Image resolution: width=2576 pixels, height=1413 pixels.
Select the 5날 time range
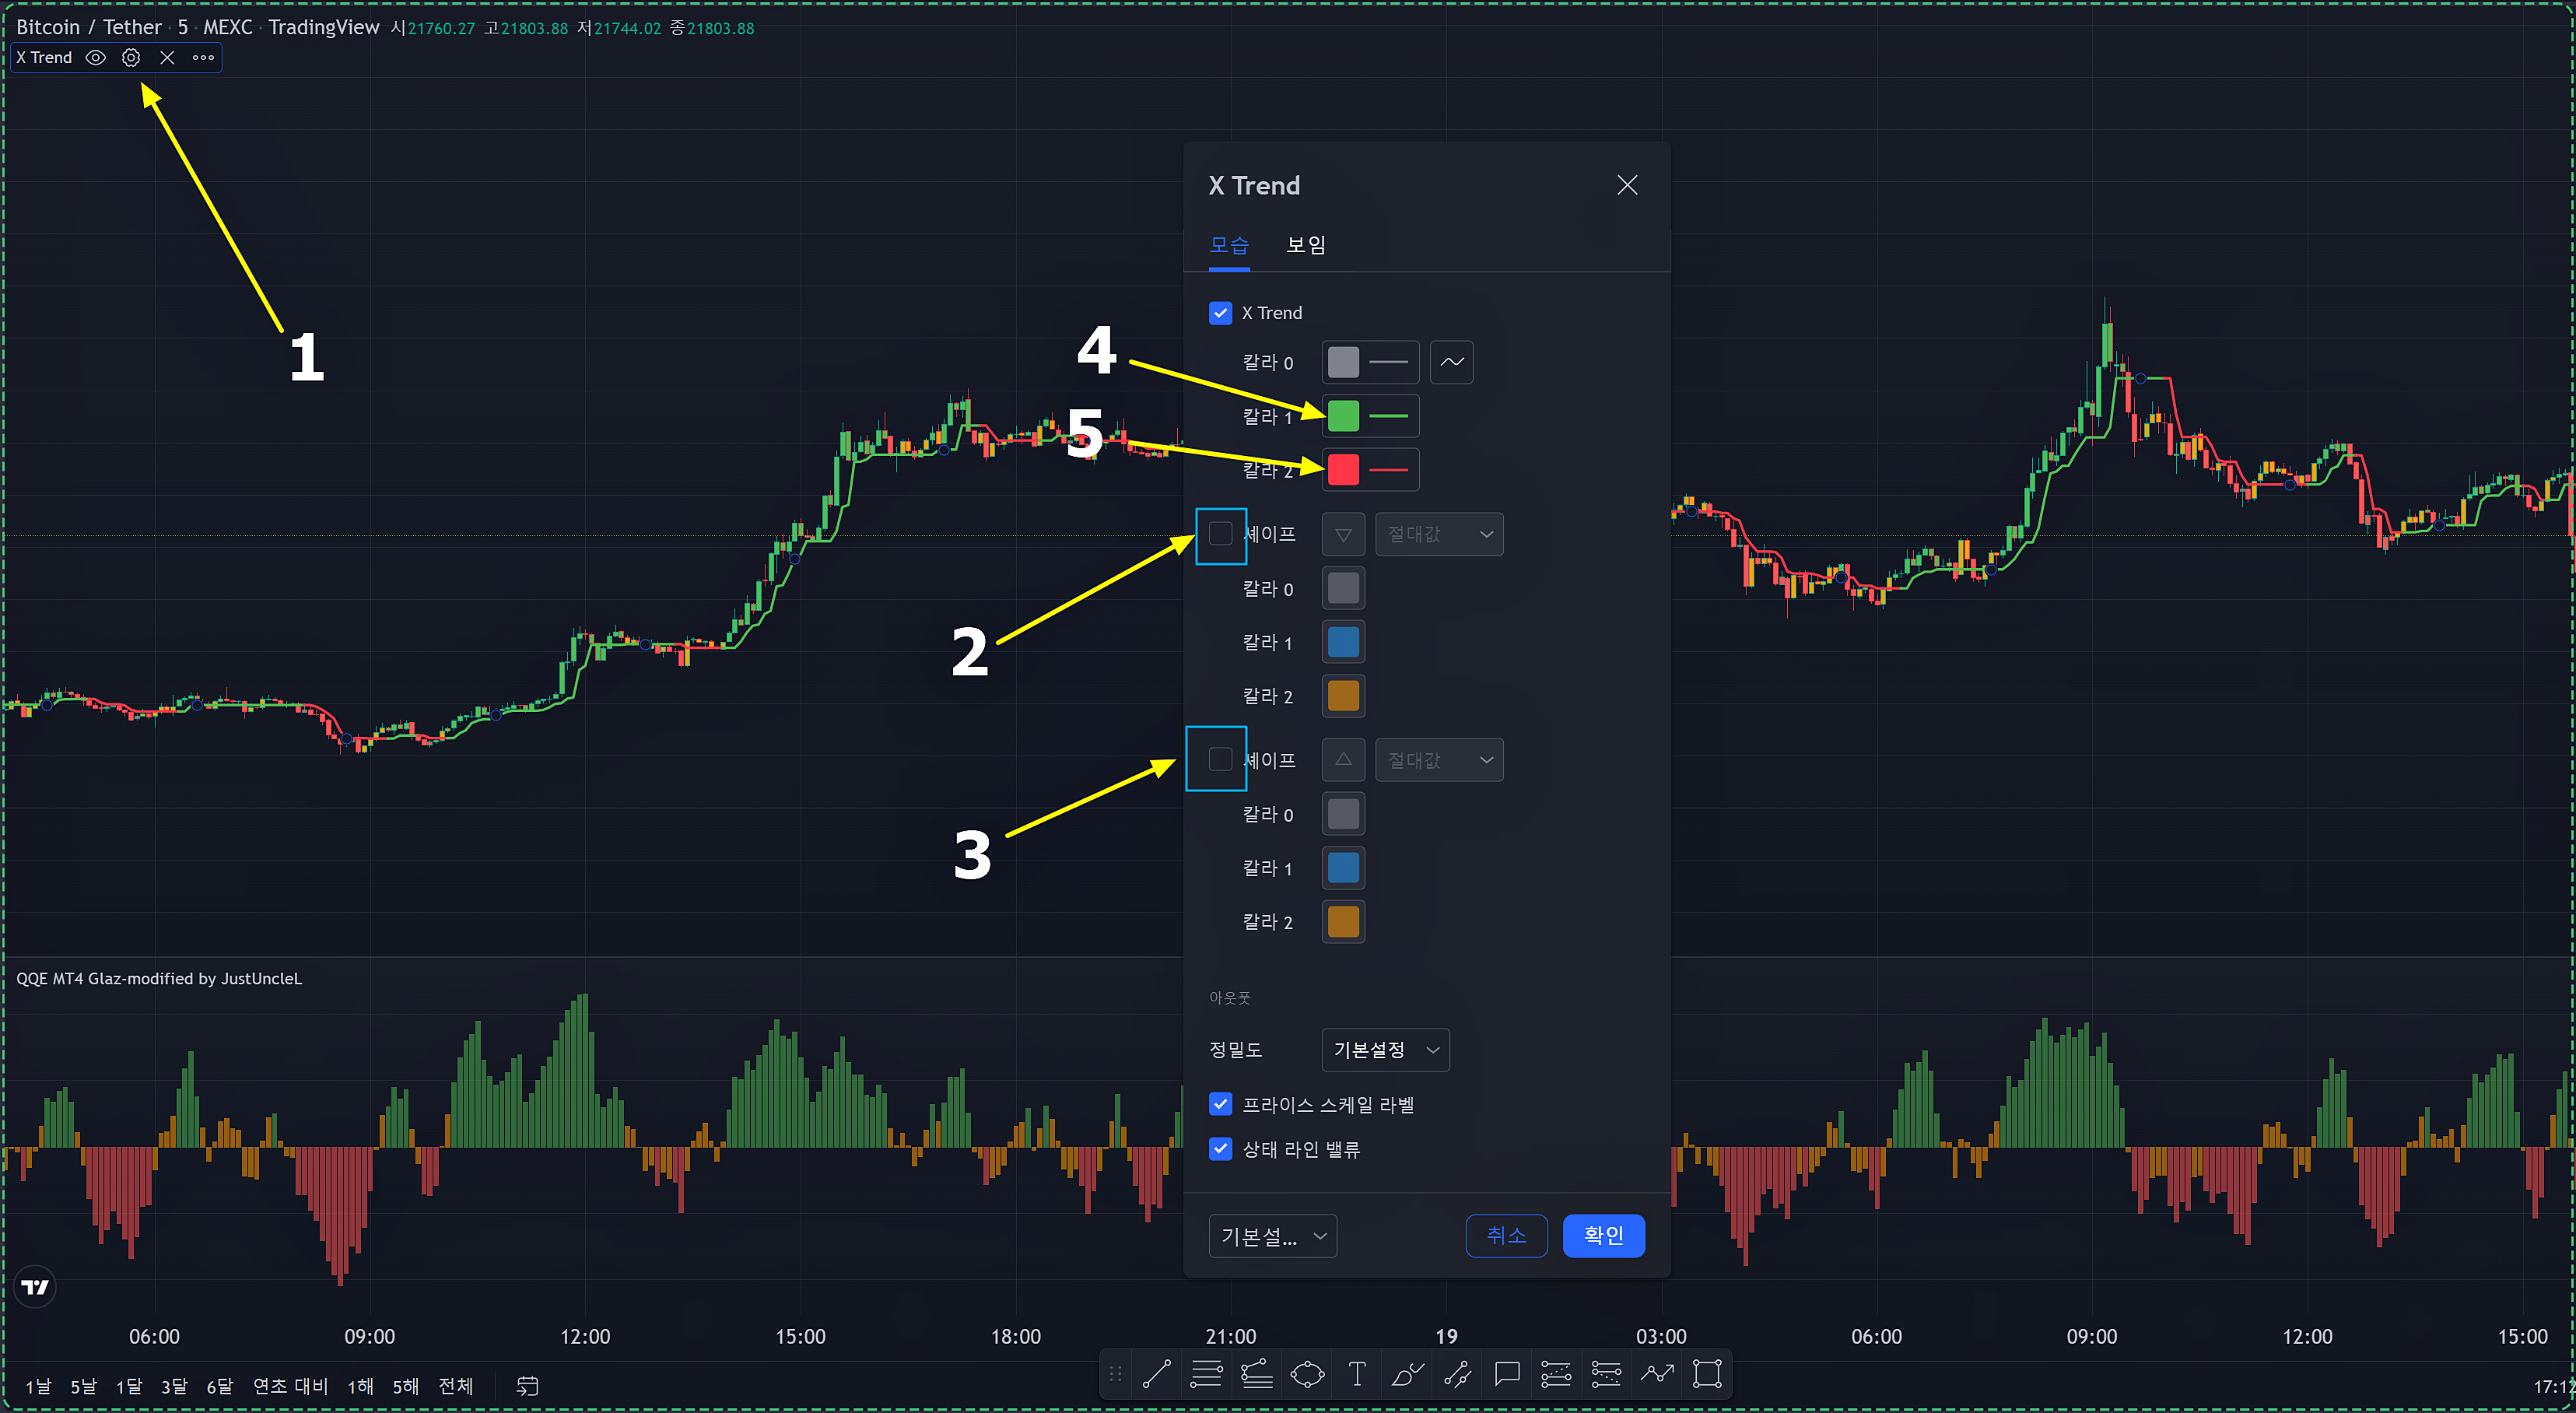(83, 1386)
